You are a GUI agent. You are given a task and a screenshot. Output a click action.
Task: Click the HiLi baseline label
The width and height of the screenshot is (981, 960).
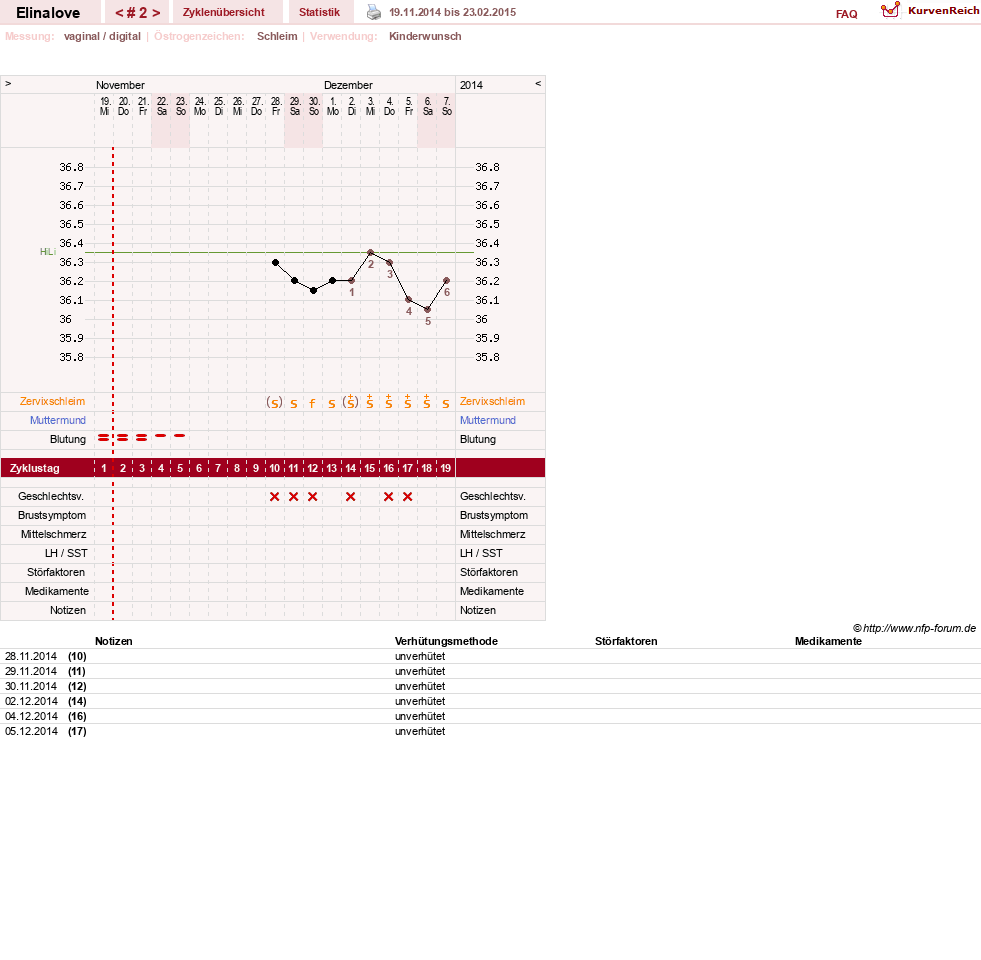click(x=48, y=252)
